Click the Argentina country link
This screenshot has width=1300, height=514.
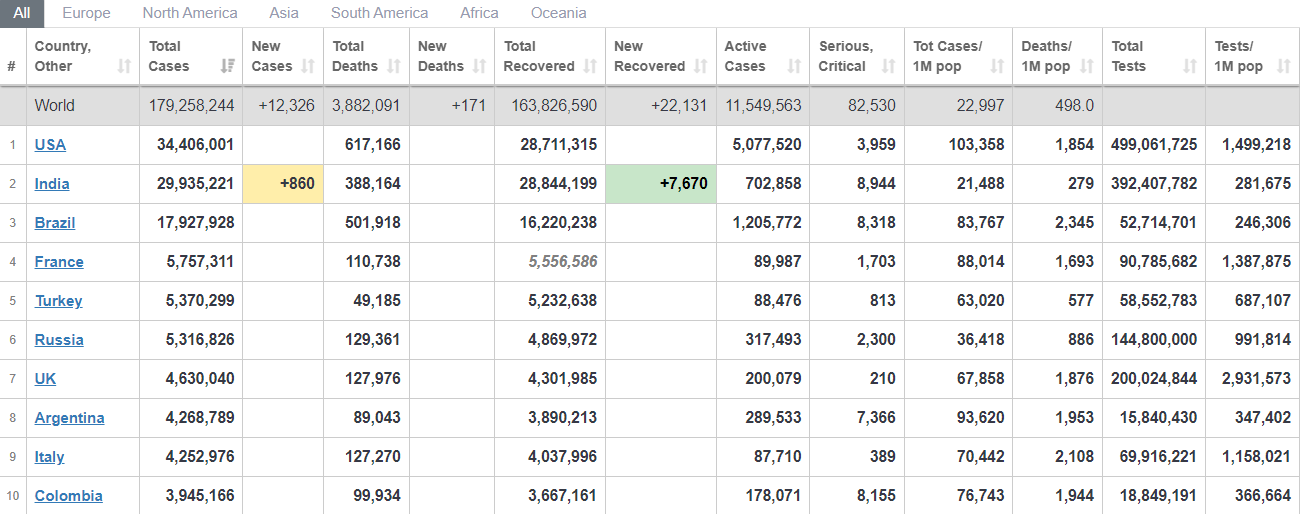coord(69,418)
